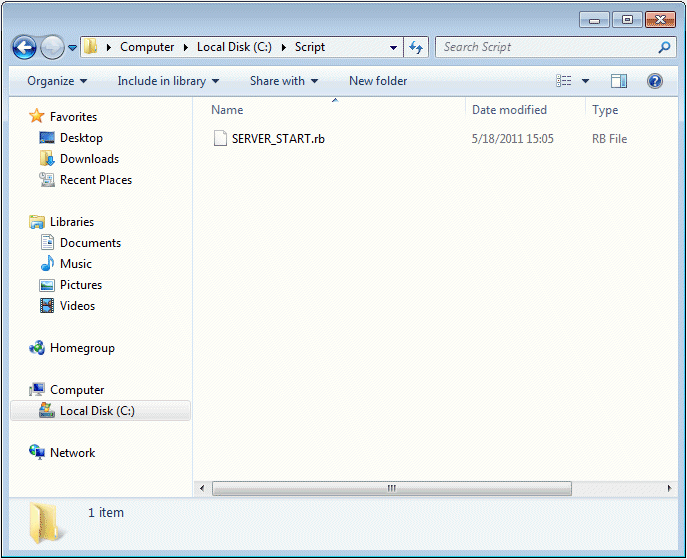Click the Music note icon
687x559 pixels.
tap(47, 263)
